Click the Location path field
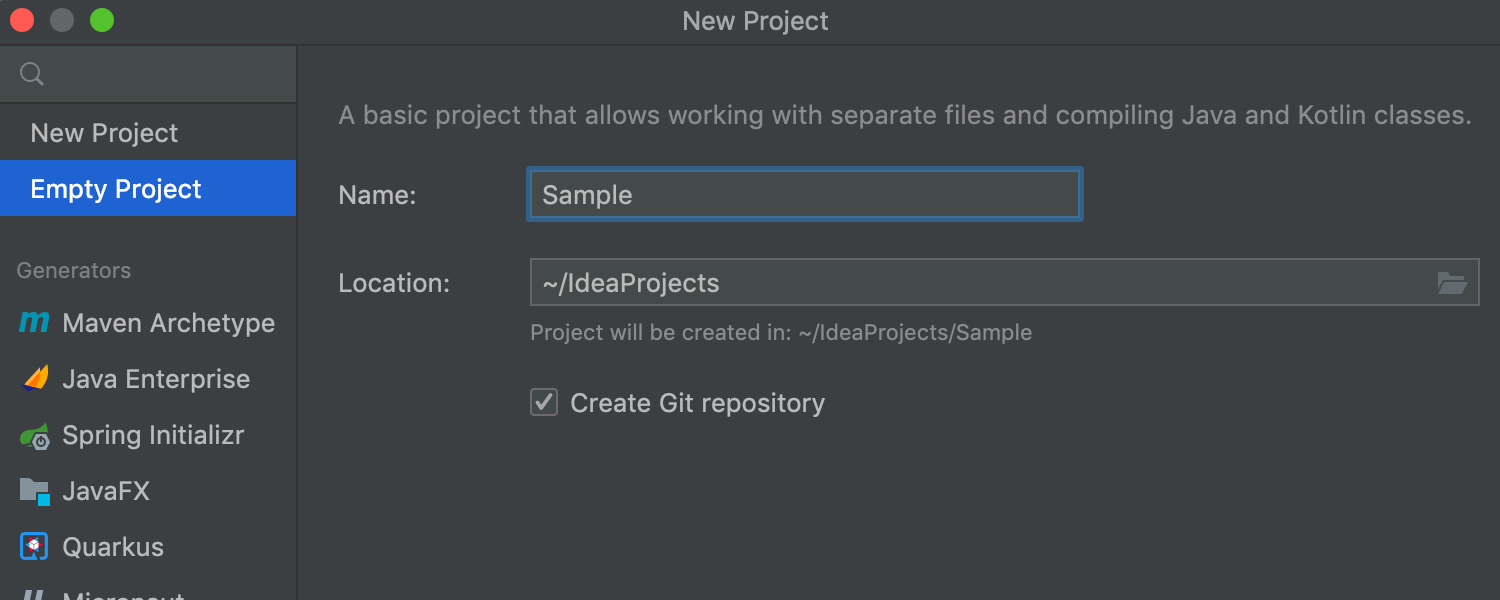Screen dimensions: 1500x600 click(980, 283)
